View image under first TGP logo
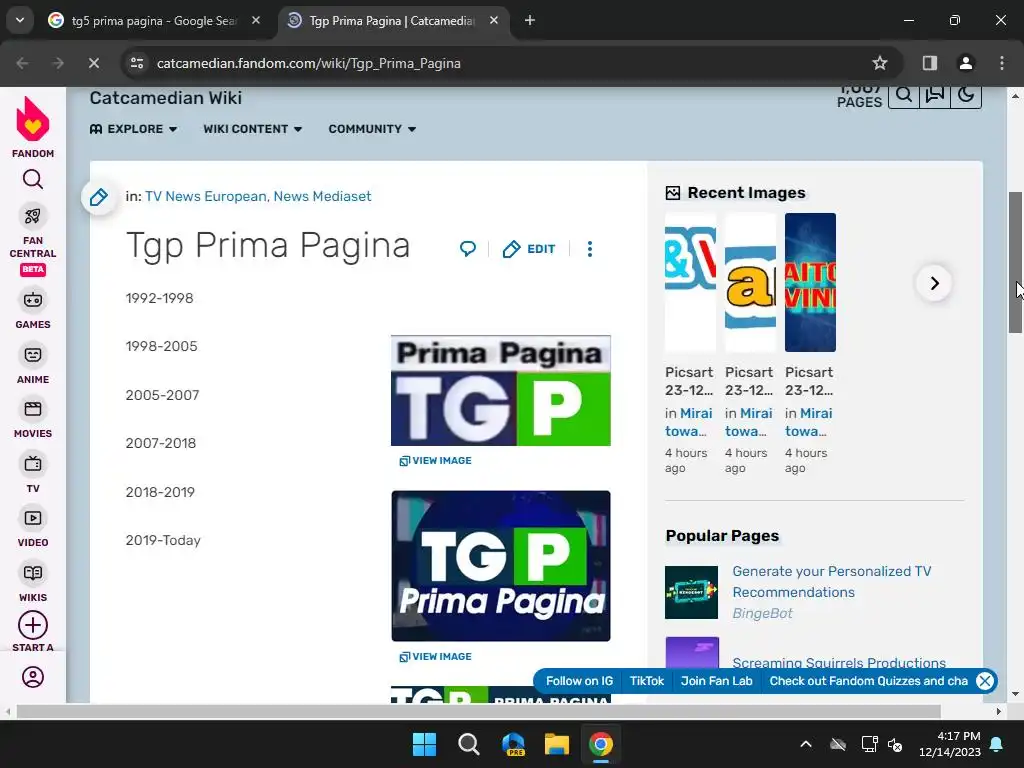Screen dimensions: 1024x768 (436, 460)
